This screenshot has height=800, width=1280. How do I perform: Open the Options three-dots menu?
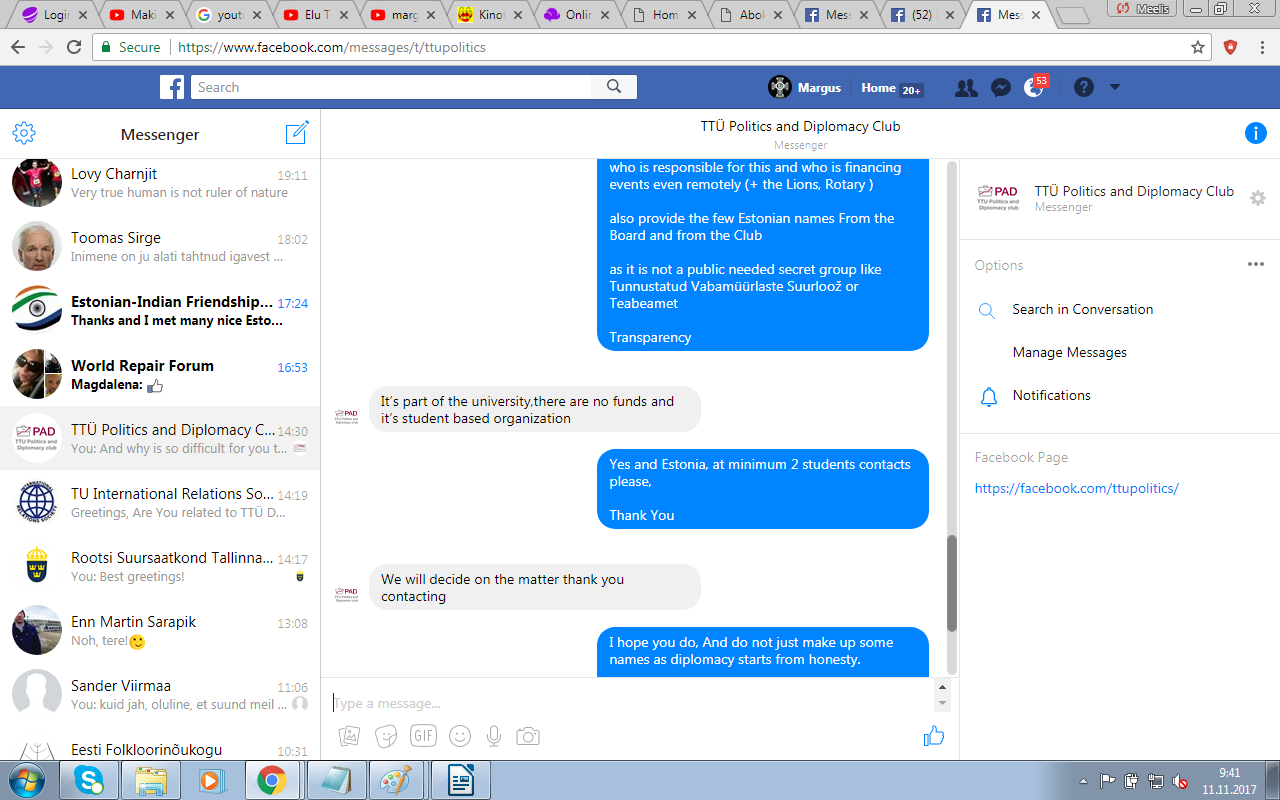(x=1256, y=264)
